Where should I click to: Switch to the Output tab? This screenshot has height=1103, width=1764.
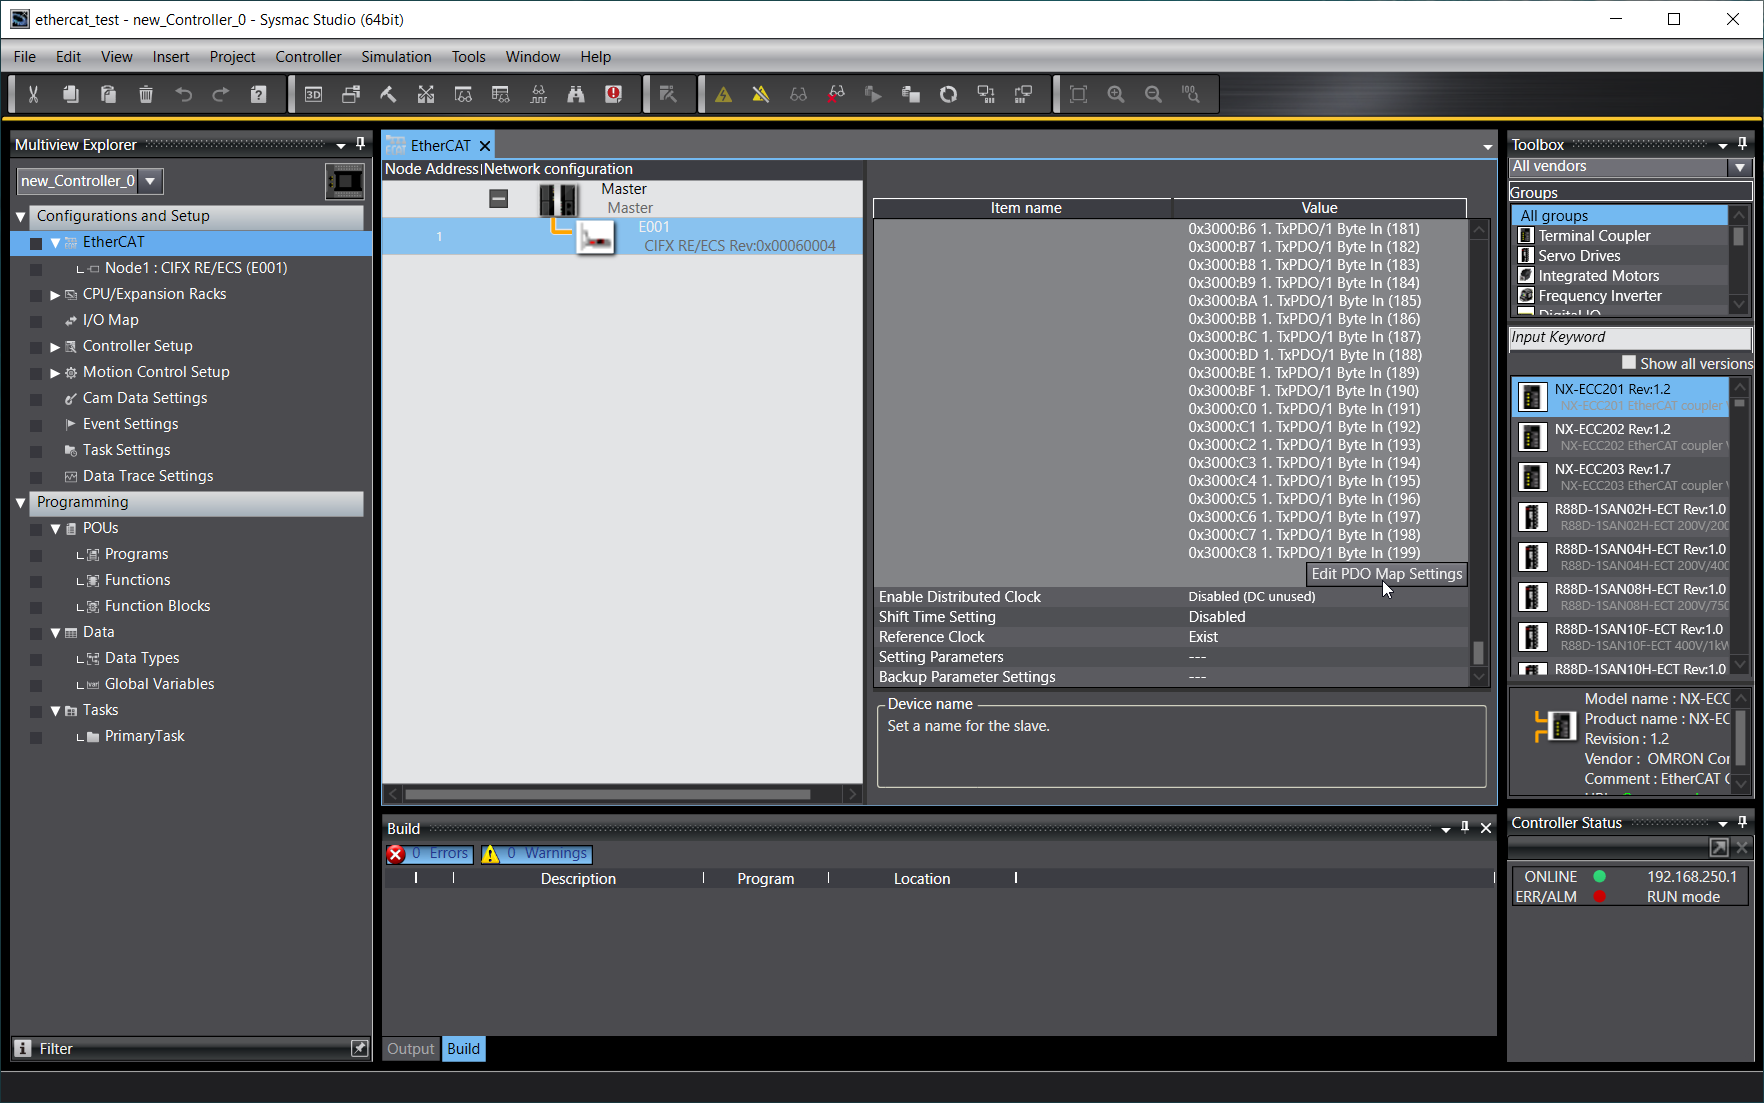click(410, 1048)
